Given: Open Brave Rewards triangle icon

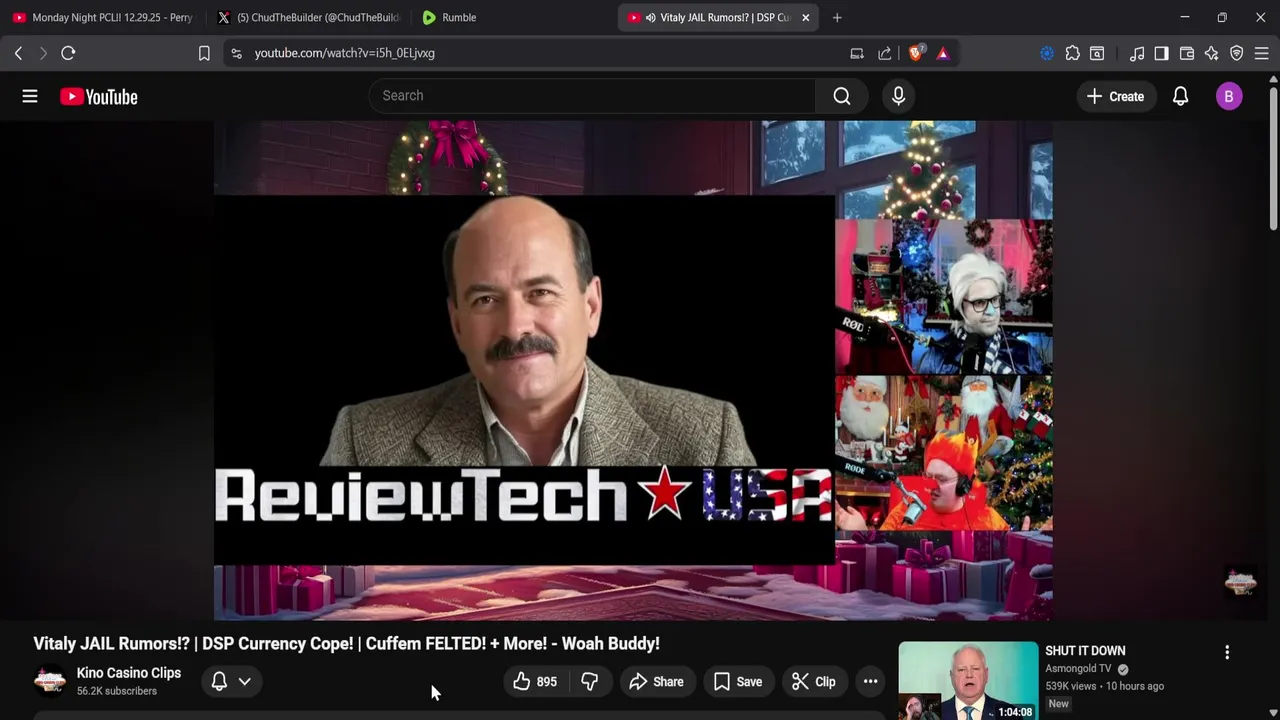Looking at the screenshot, I should (x=943, y=53).
